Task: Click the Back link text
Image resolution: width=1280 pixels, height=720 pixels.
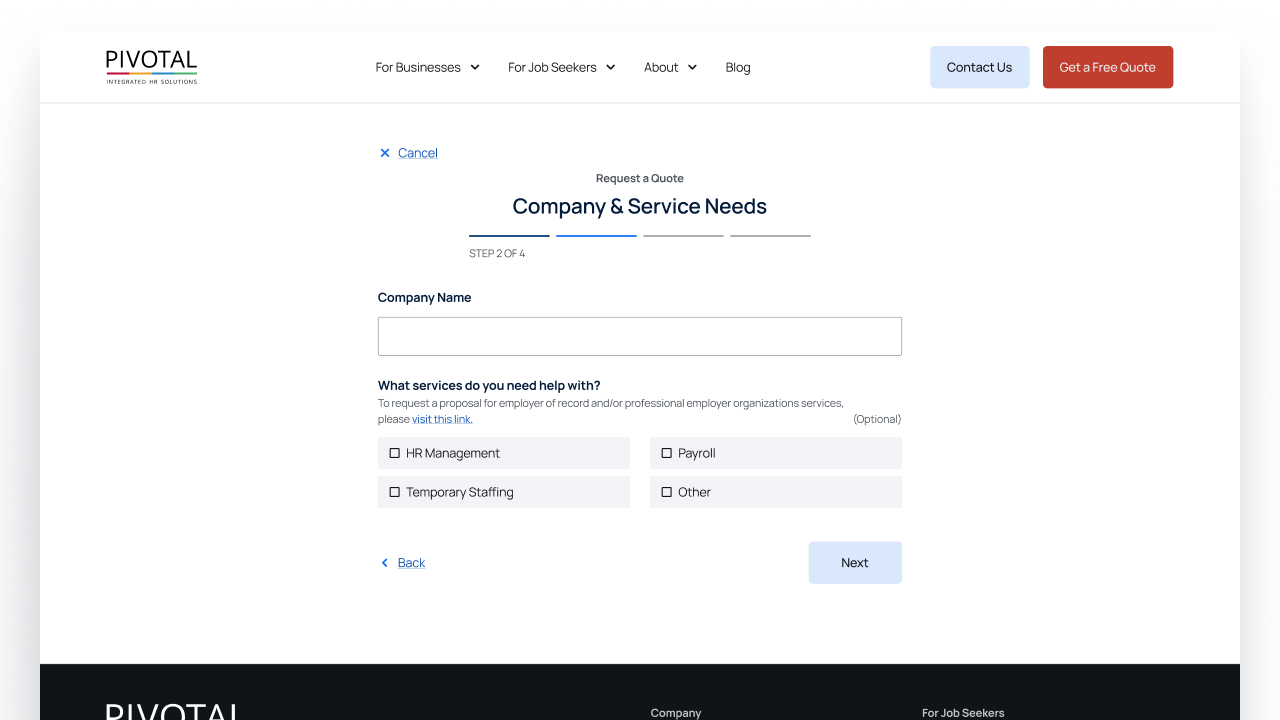Action: (x=411, y=563)
